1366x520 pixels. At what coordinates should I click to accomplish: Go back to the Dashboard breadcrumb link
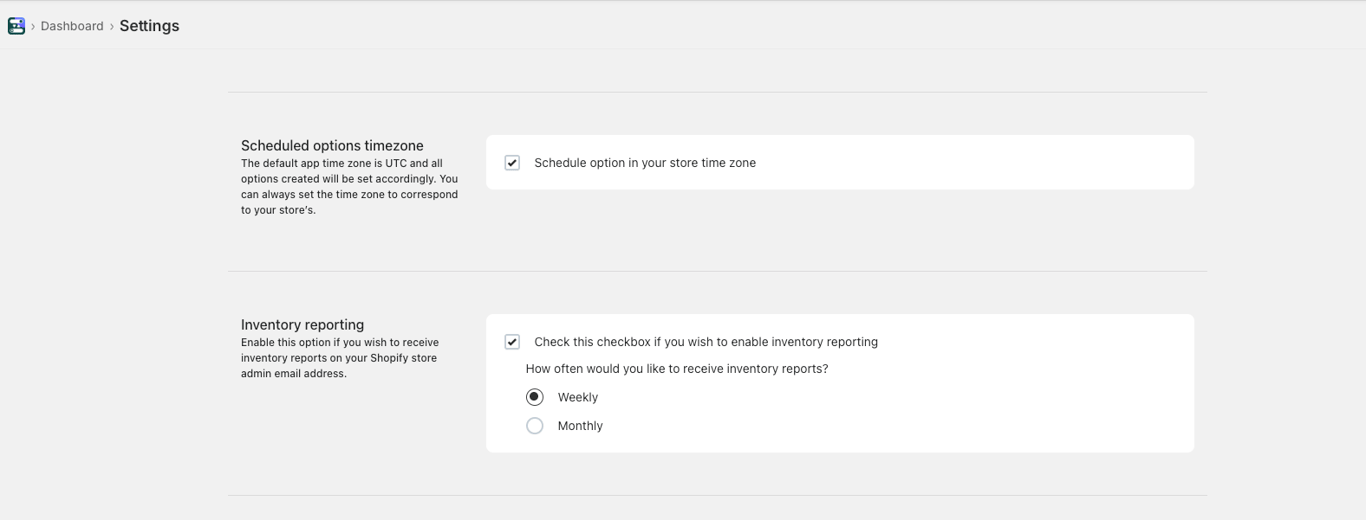point(72,26)
